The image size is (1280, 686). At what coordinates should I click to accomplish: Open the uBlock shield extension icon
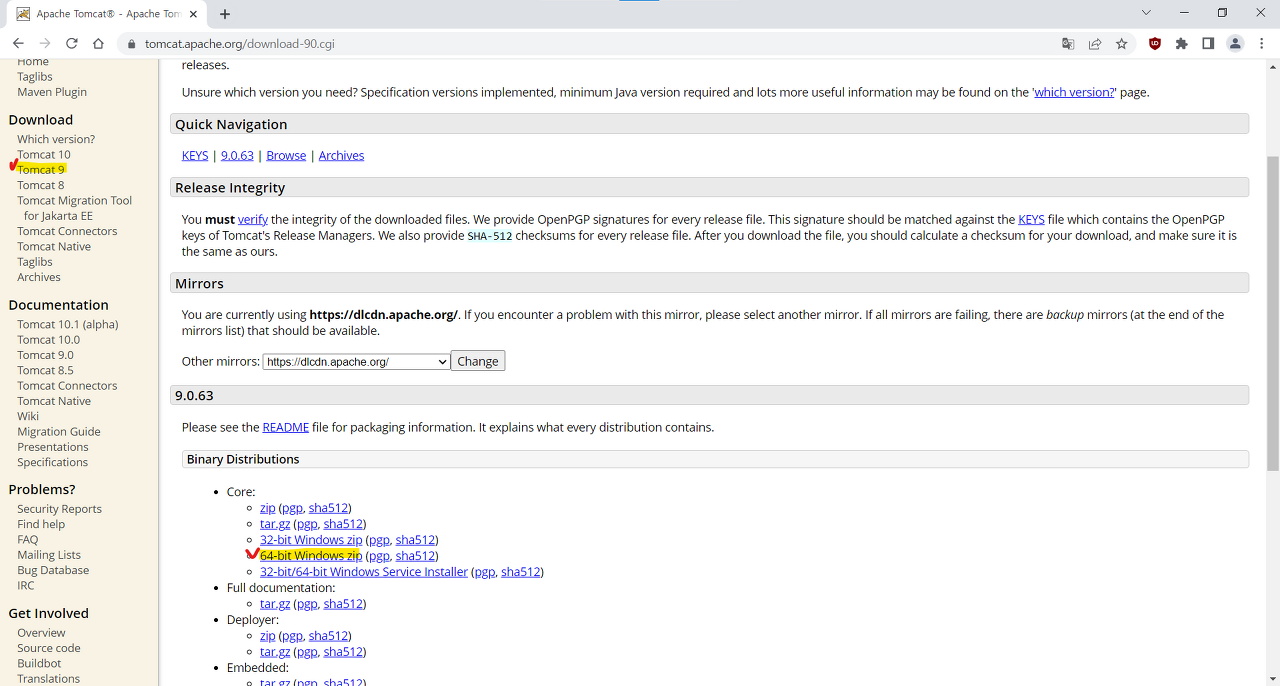[x=1155, y=43]
